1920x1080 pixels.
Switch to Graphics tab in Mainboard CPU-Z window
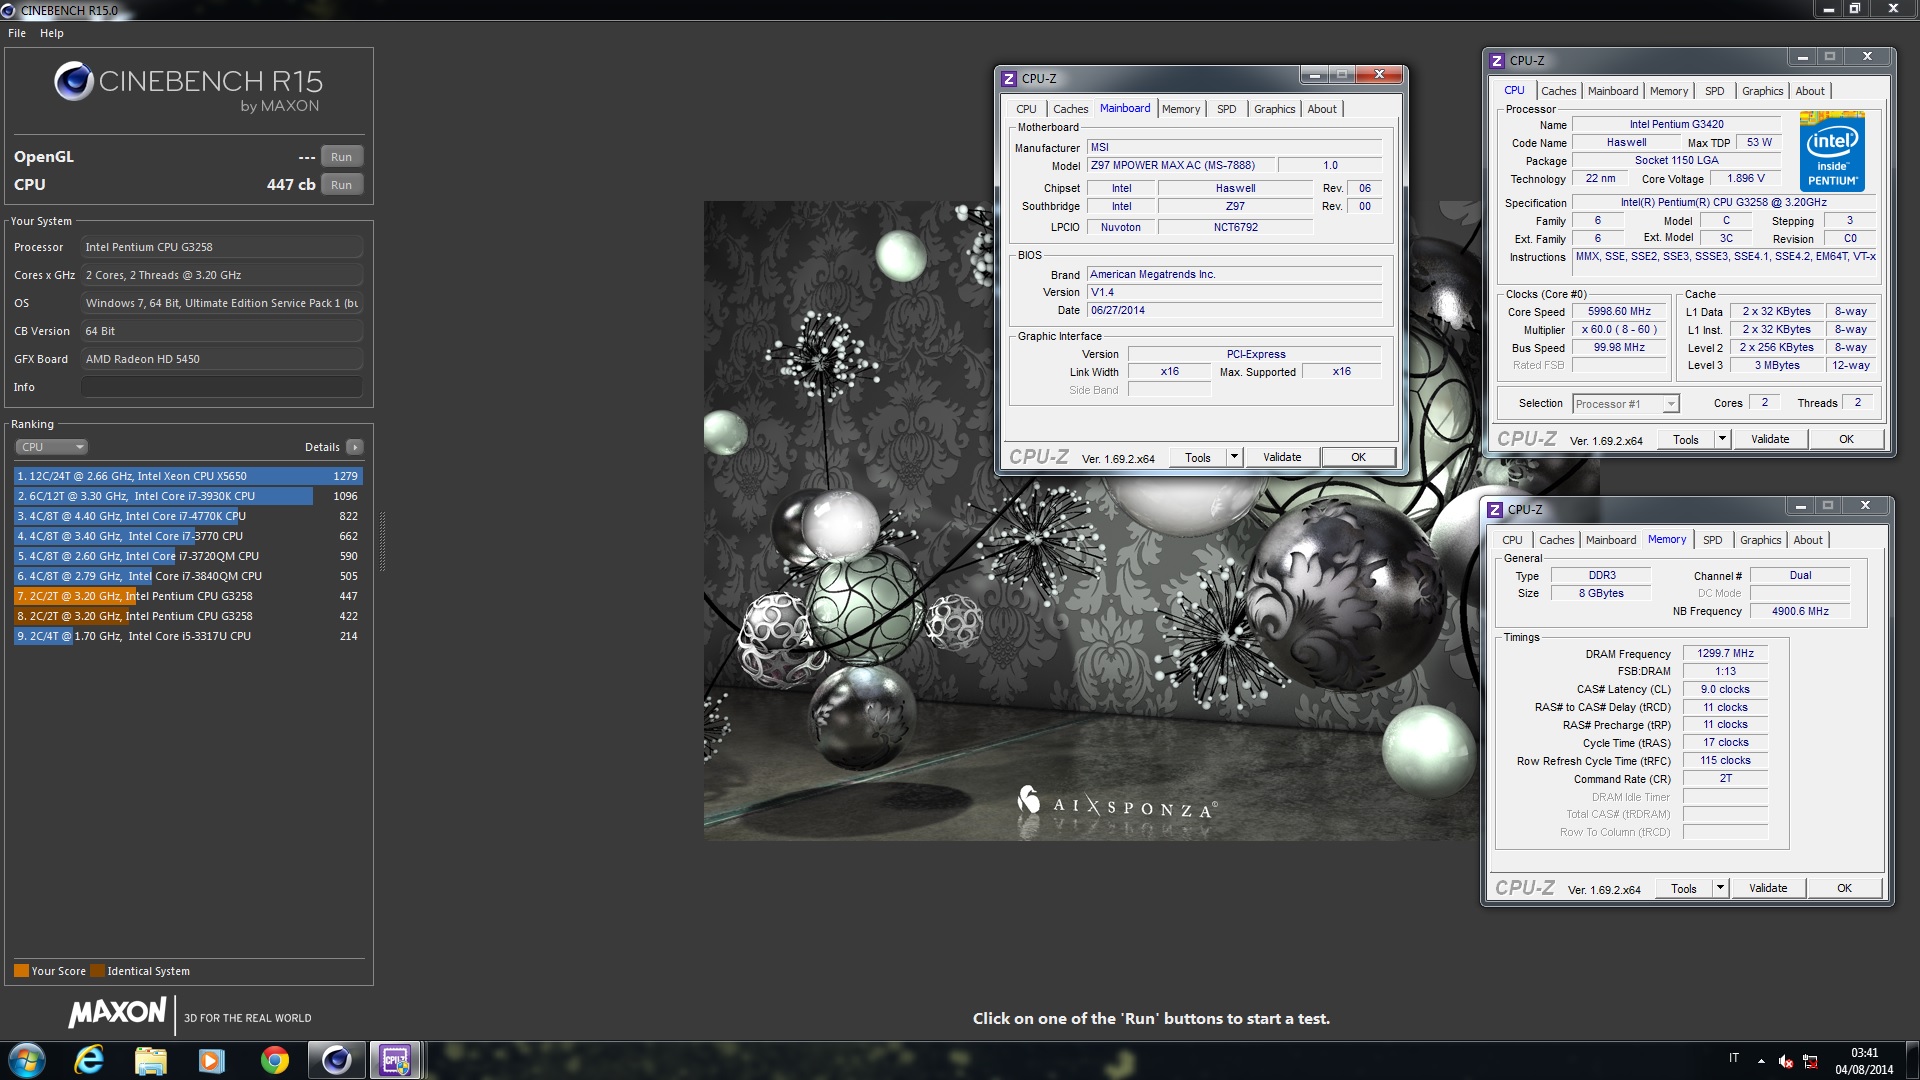(x=1274, y=109)
